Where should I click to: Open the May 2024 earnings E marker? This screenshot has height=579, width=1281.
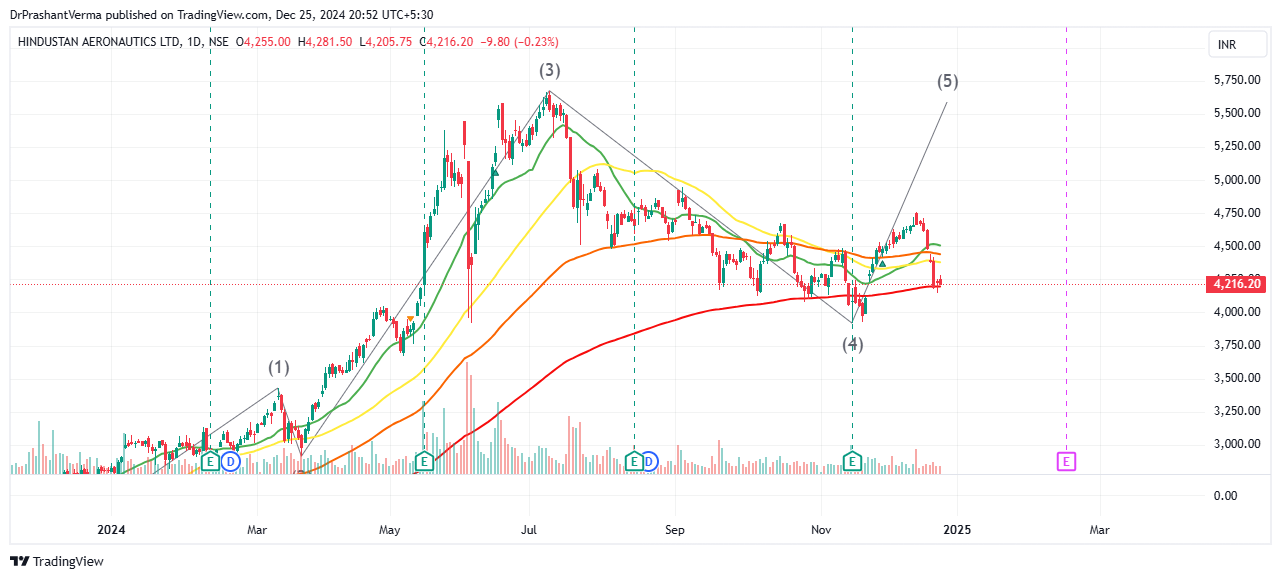click(x=425, y=461)
